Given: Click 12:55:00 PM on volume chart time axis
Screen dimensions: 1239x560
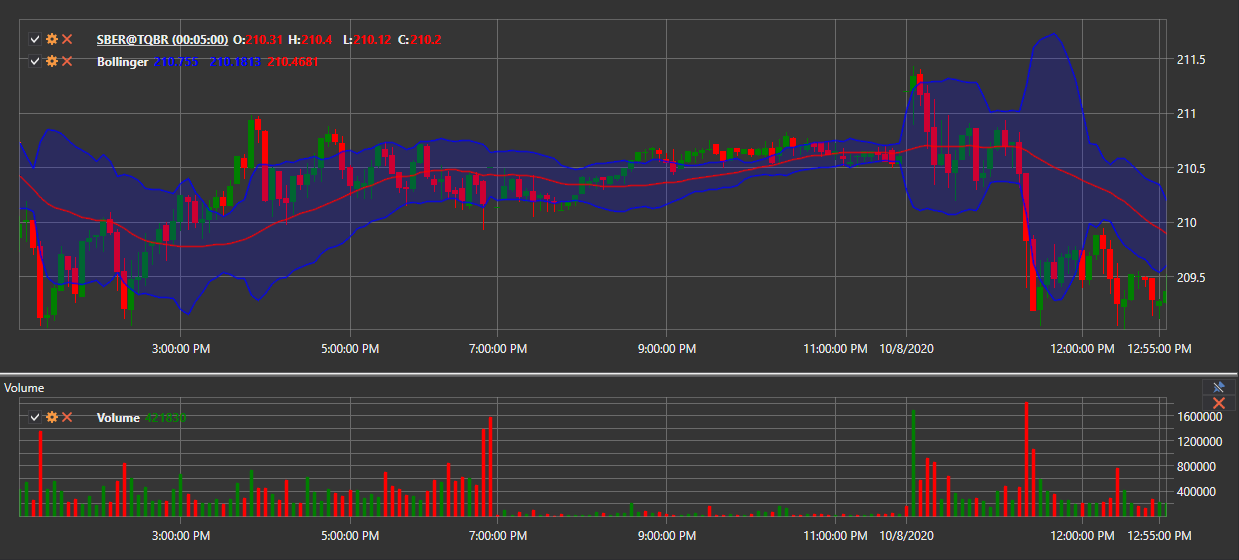Looking at the screenshot, I should point(1159,537).
